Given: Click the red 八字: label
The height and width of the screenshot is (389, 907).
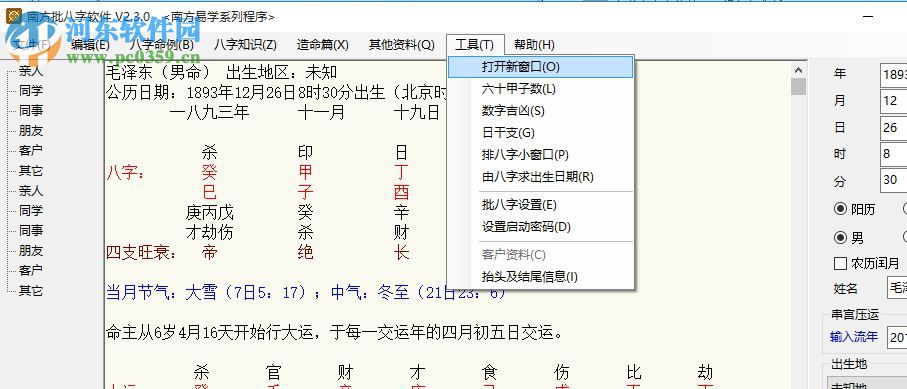Looking at the screenshot, I should pos(126,173).
